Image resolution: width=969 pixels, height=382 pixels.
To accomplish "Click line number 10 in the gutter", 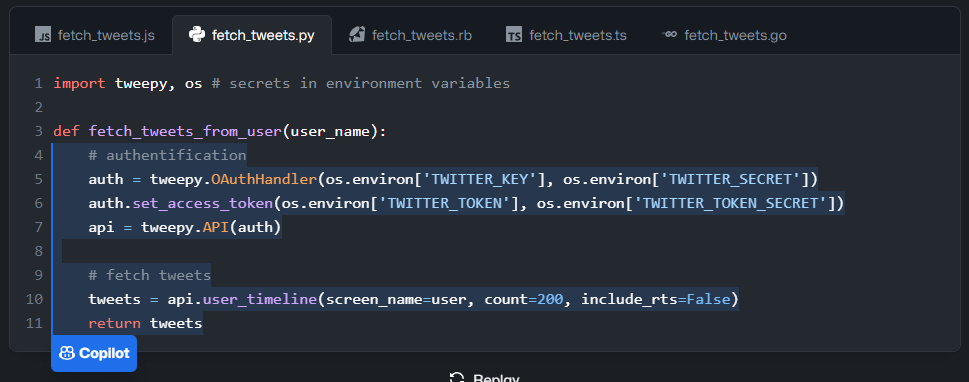I will point(35,300).
